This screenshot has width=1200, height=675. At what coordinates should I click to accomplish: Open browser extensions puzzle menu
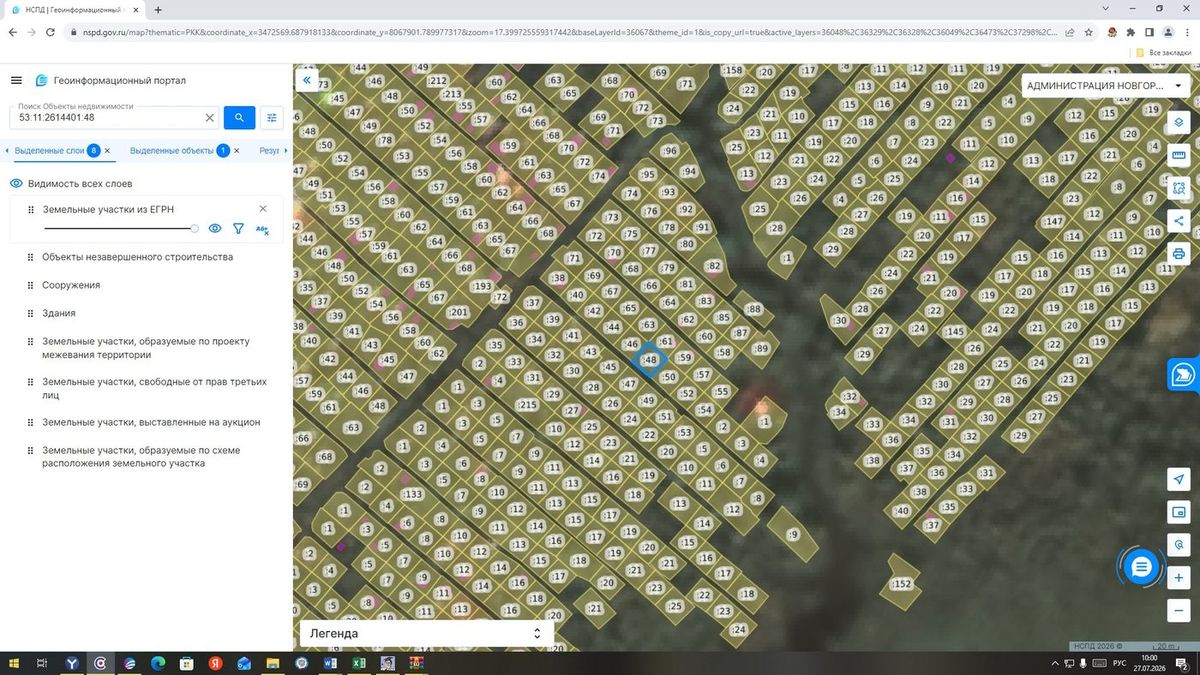click(1131, 32)
